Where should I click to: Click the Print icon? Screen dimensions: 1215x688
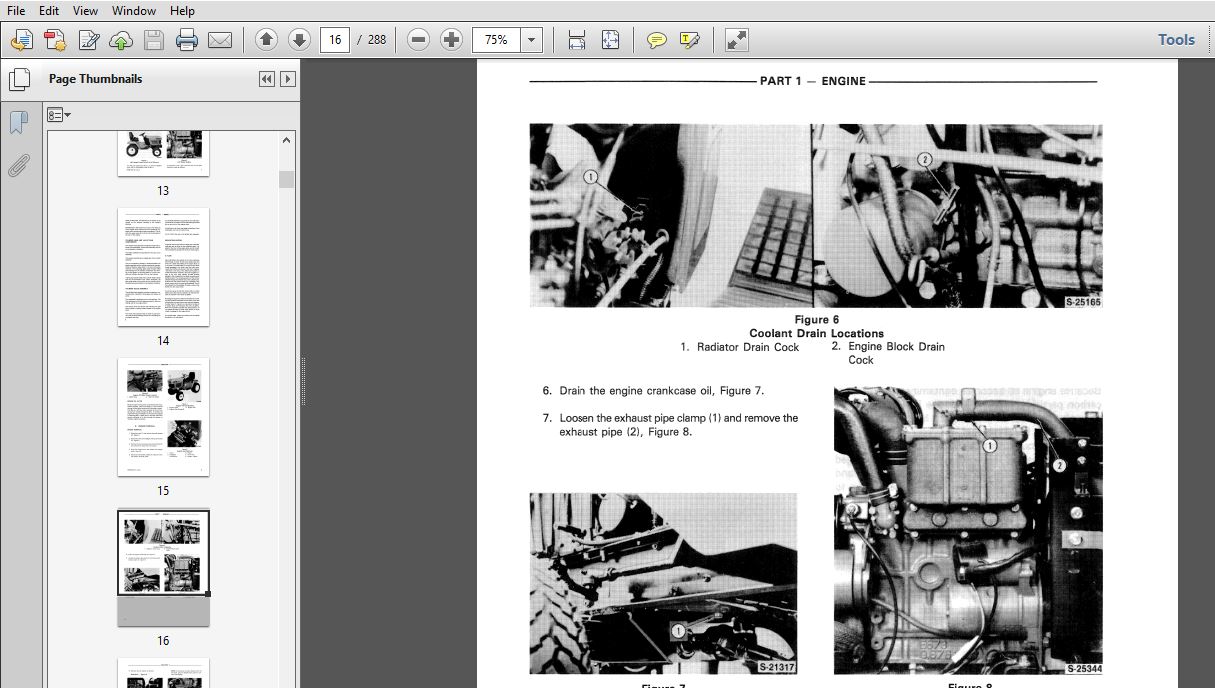pyautogui.click(x=187, y=40)
